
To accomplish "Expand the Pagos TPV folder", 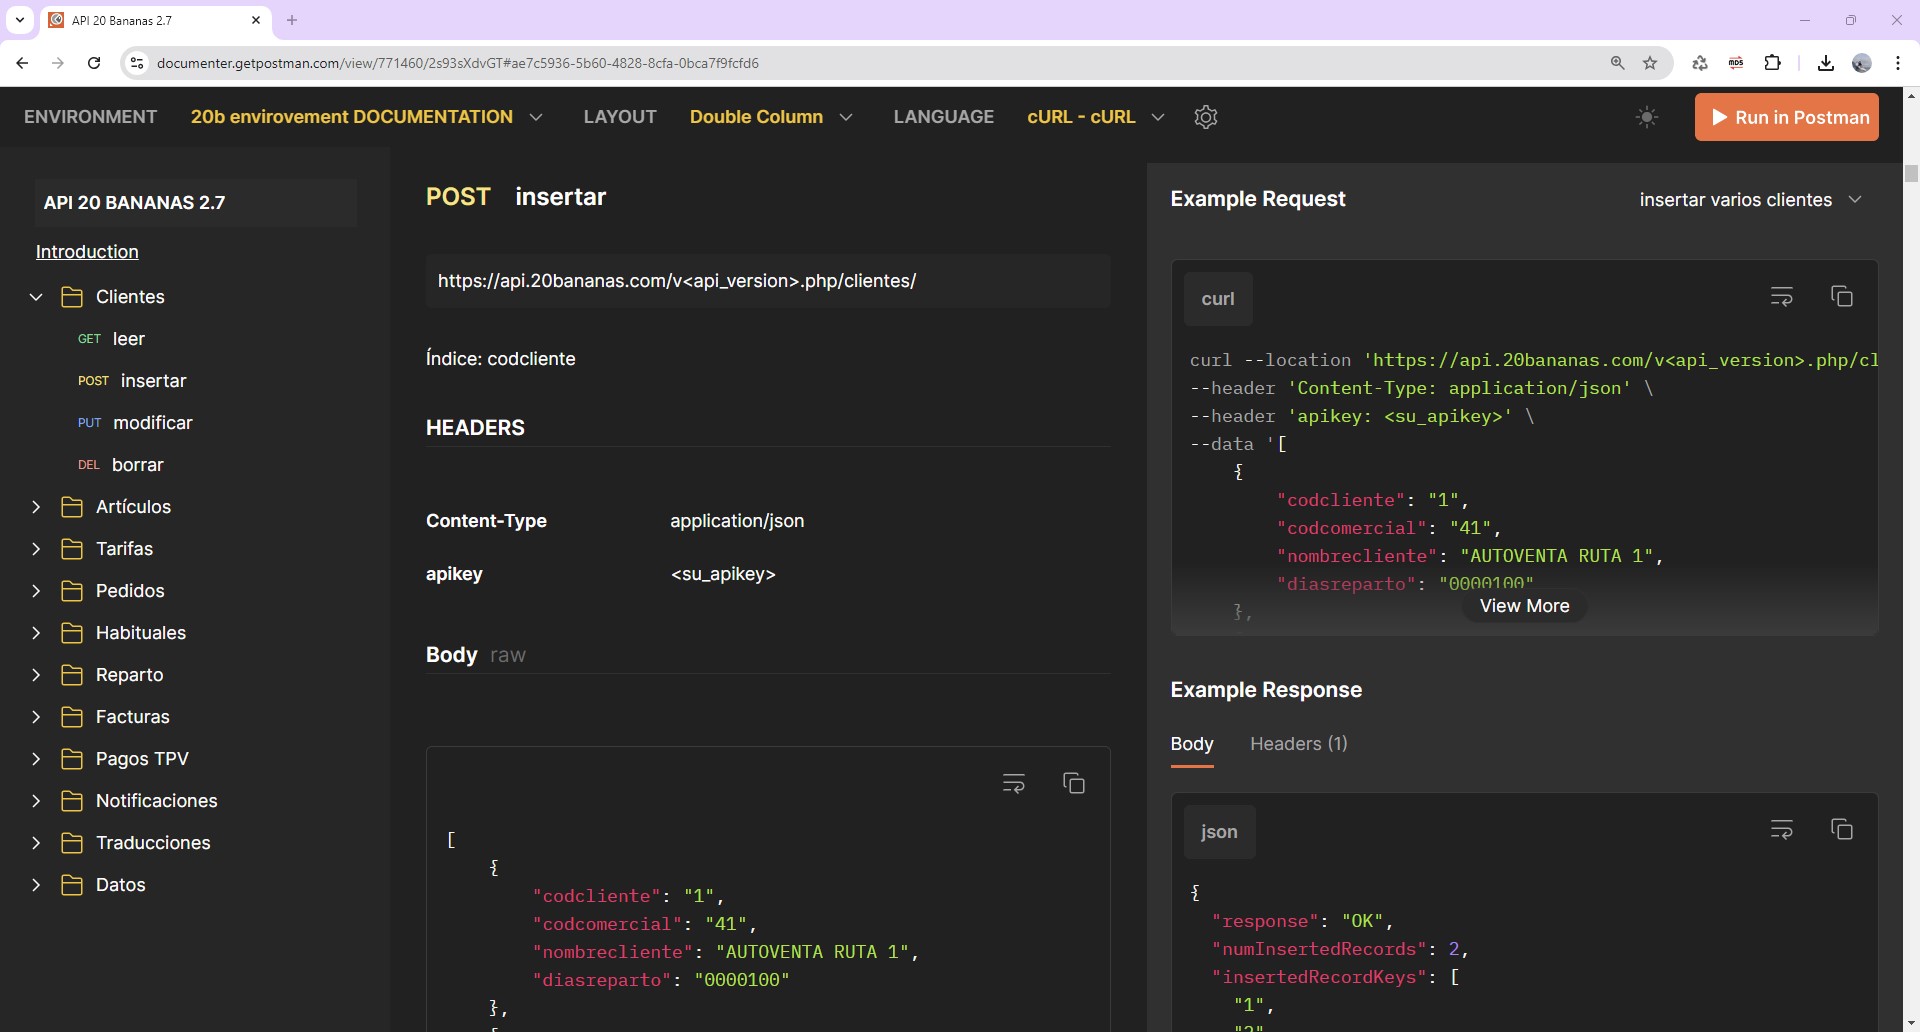I will coord(36,759).
